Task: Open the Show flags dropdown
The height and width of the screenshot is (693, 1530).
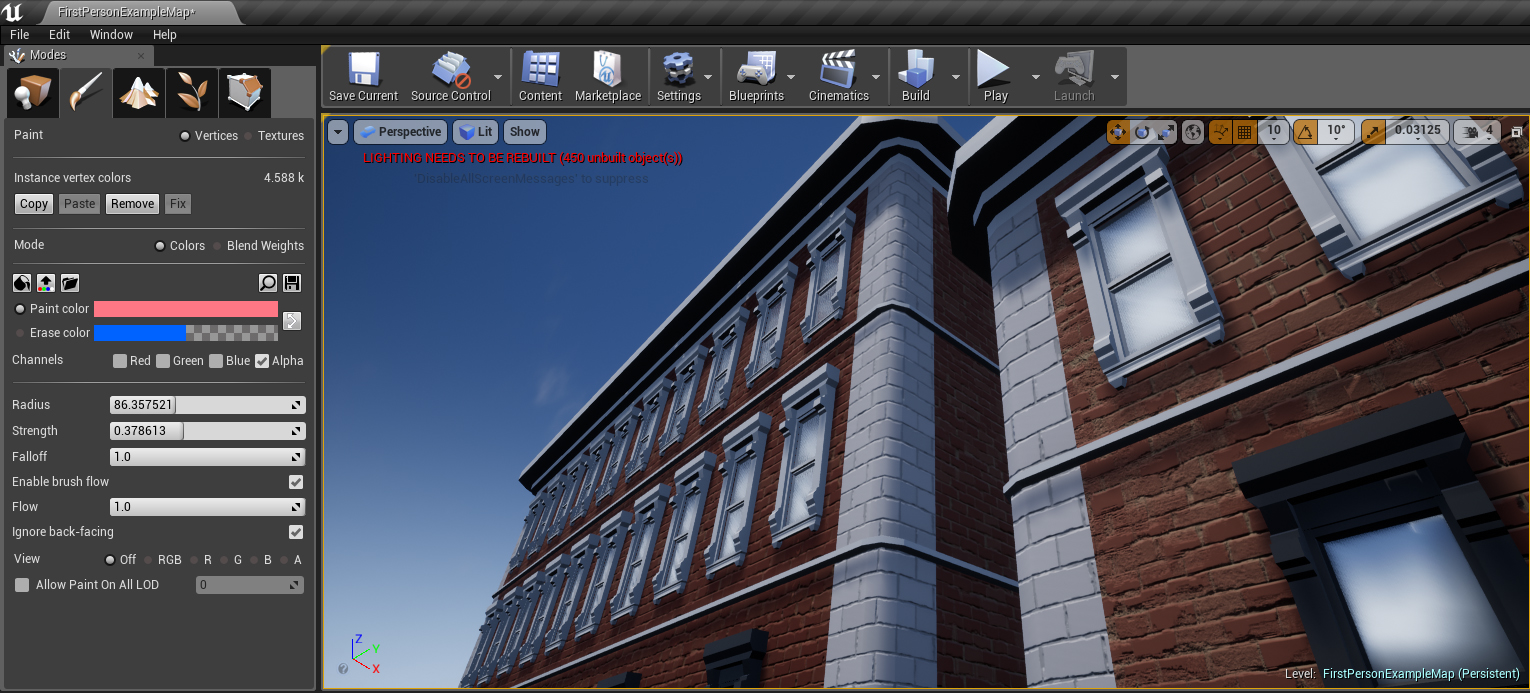Action: 524,131
